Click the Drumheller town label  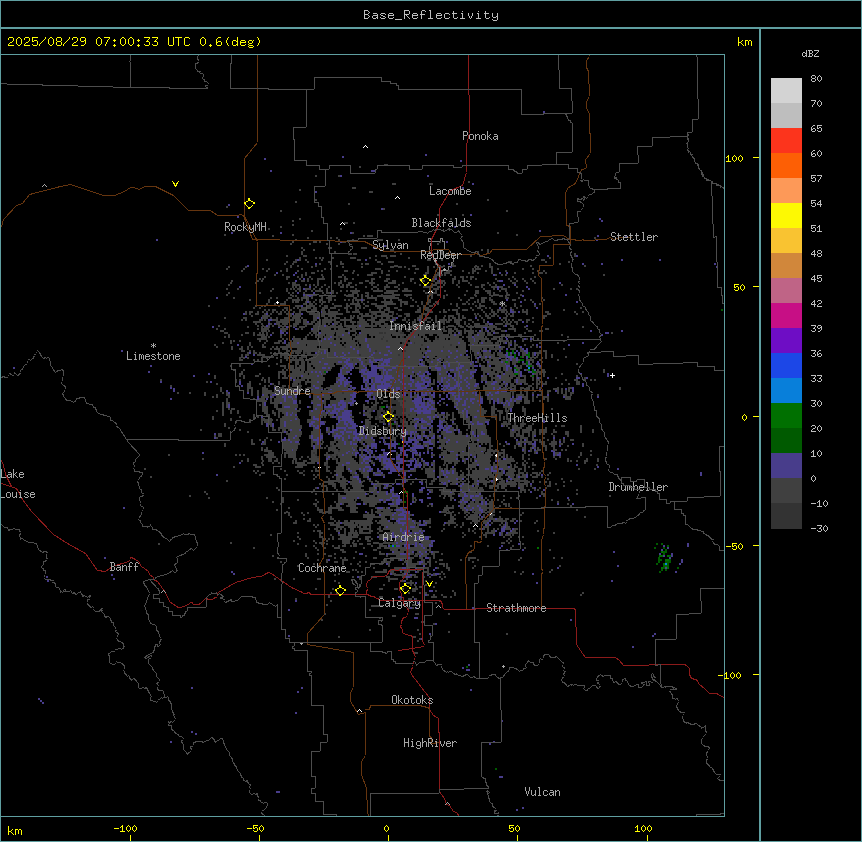tap(638, 487)
